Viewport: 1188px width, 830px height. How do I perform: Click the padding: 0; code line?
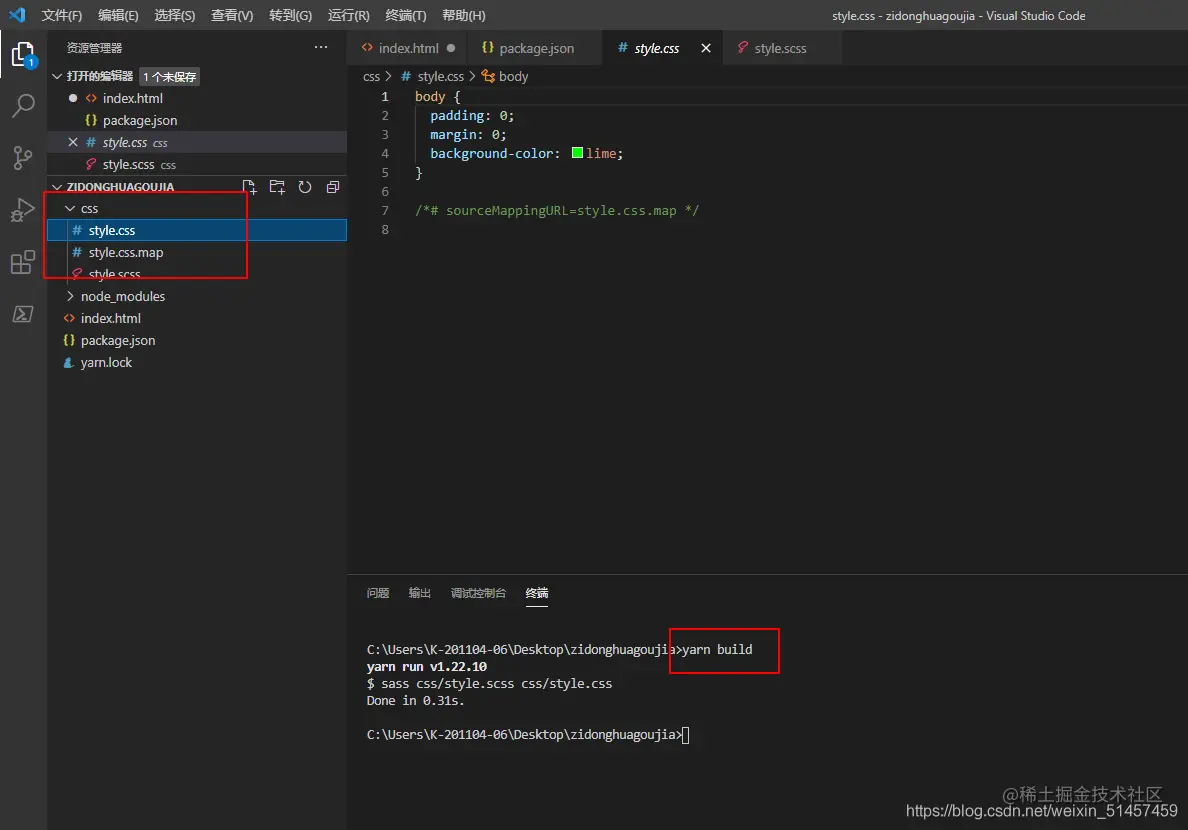pos(472,116)
